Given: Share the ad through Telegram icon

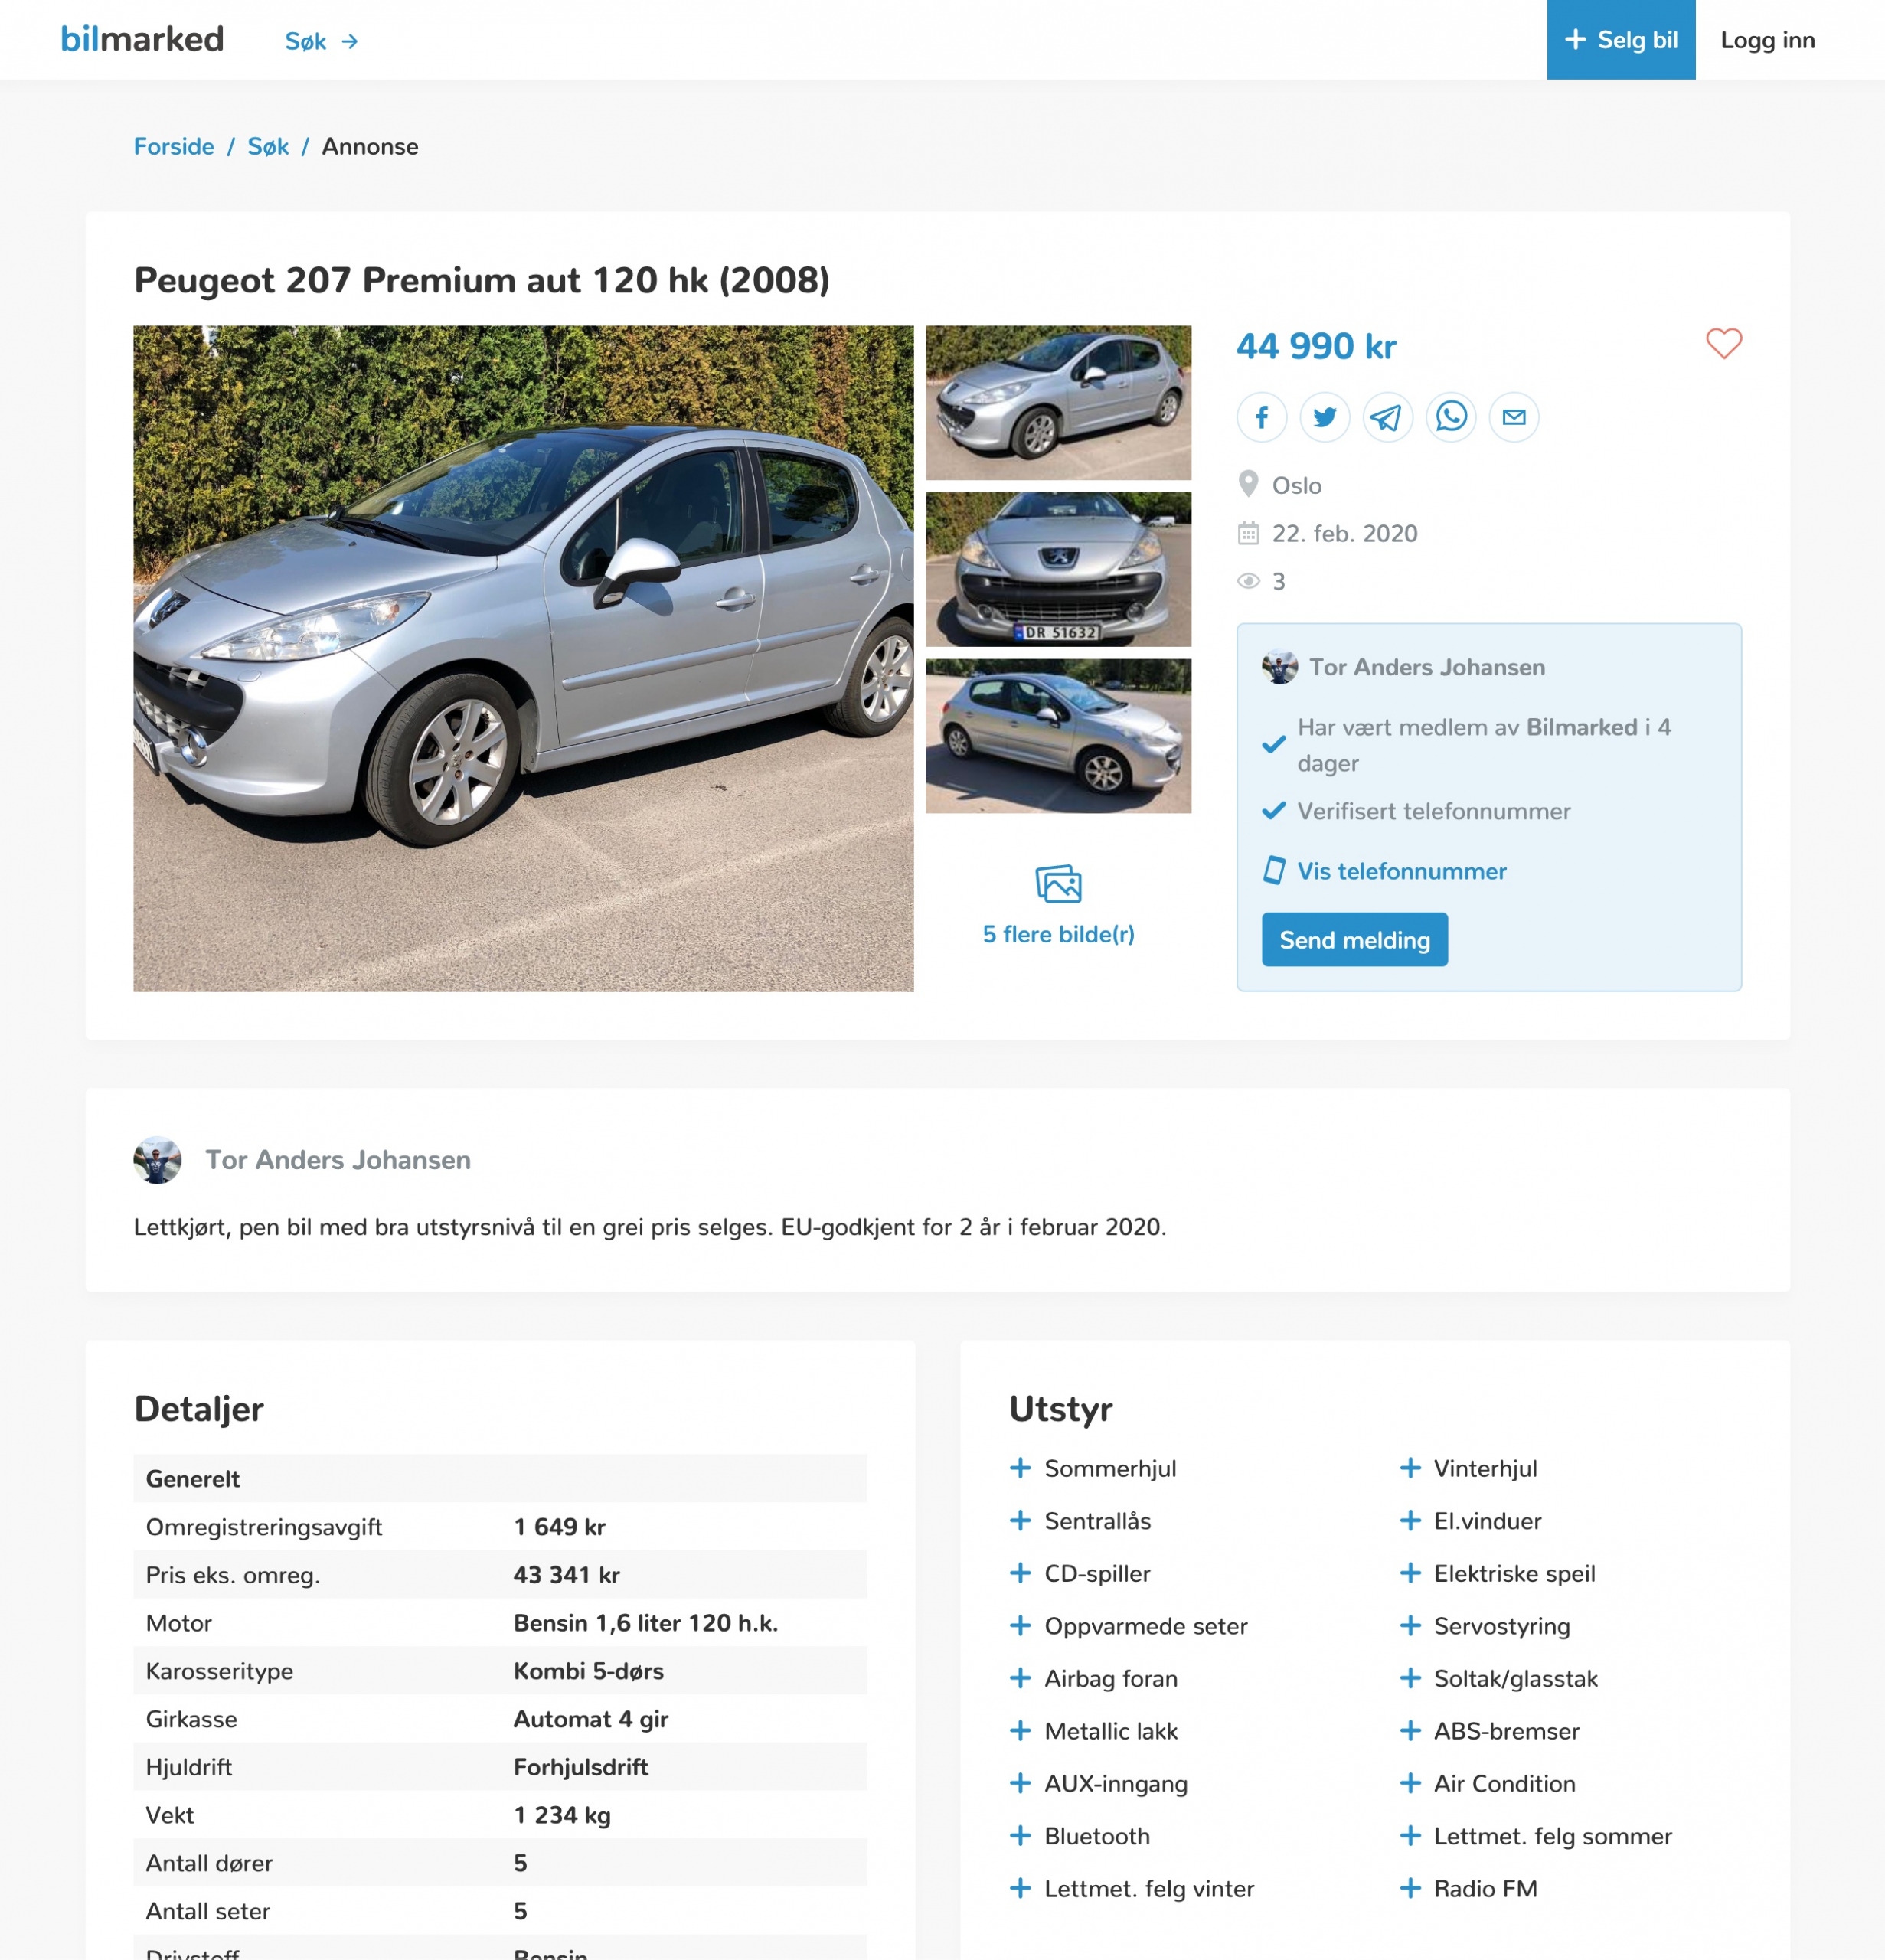Looking at the screenshot, I should click(1388, 417).
